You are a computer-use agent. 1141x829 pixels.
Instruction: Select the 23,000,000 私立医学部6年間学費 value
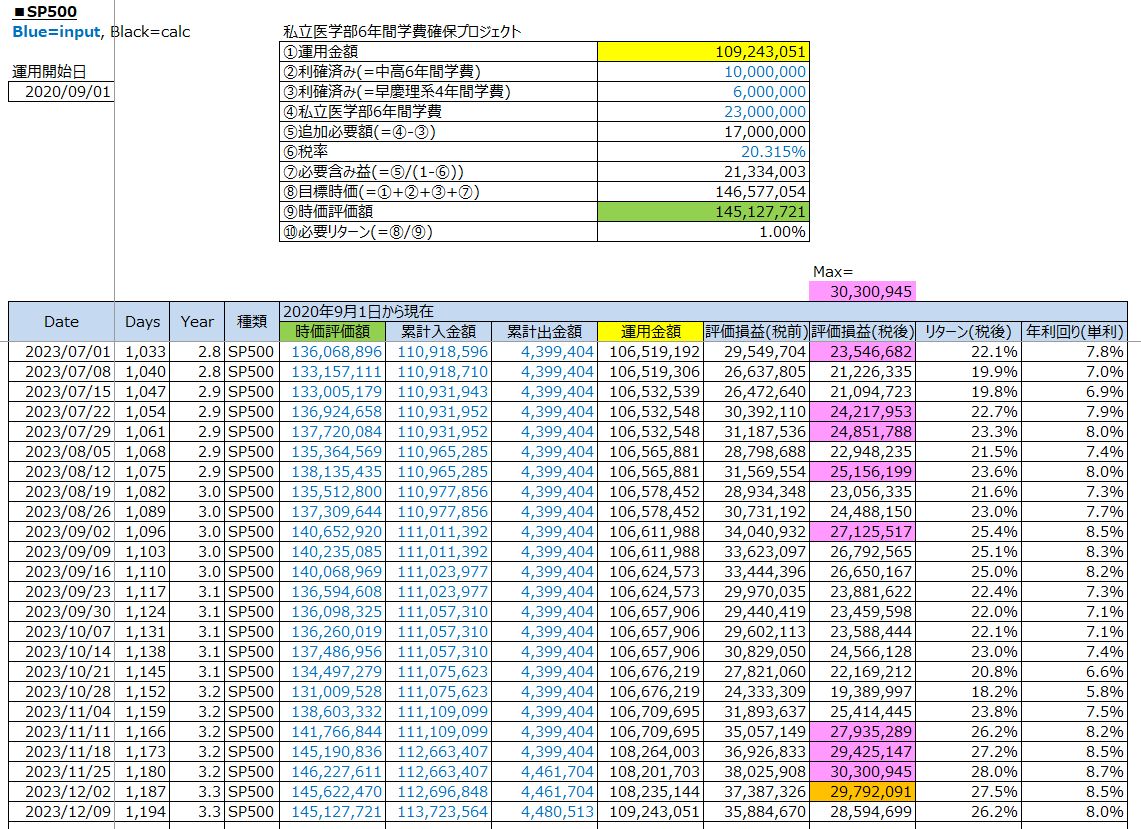point(702,112)
